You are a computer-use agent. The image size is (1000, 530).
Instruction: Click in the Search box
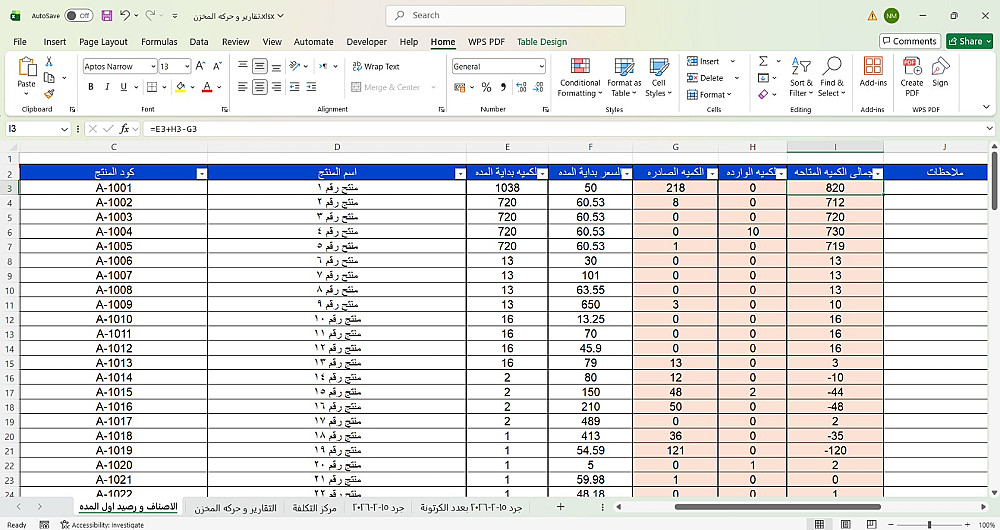coord(506,15)
